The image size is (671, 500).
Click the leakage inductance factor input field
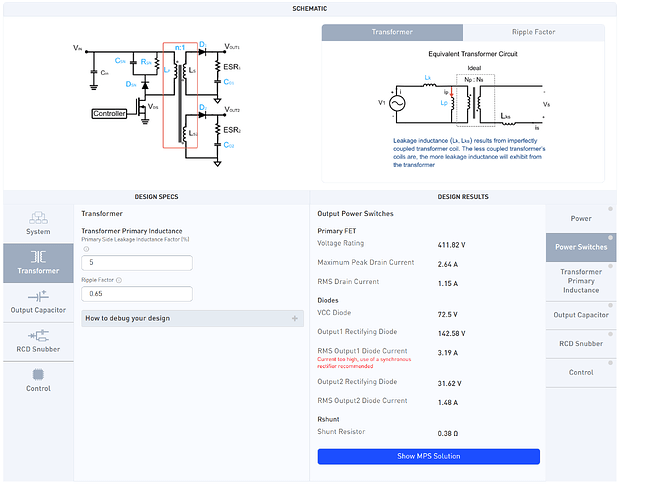[137, 263]
